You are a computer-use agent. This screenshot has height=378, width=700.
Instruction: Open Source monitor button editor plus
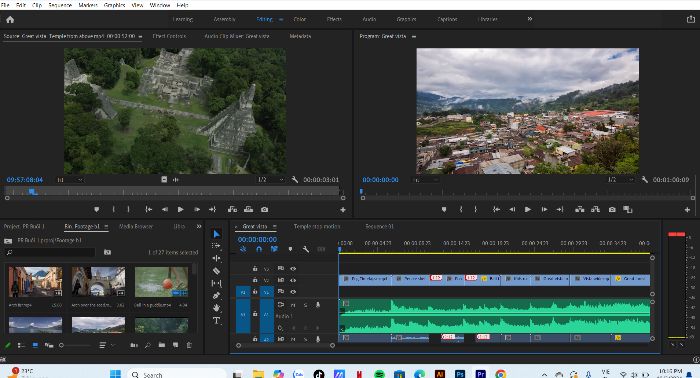pos(343,209)
